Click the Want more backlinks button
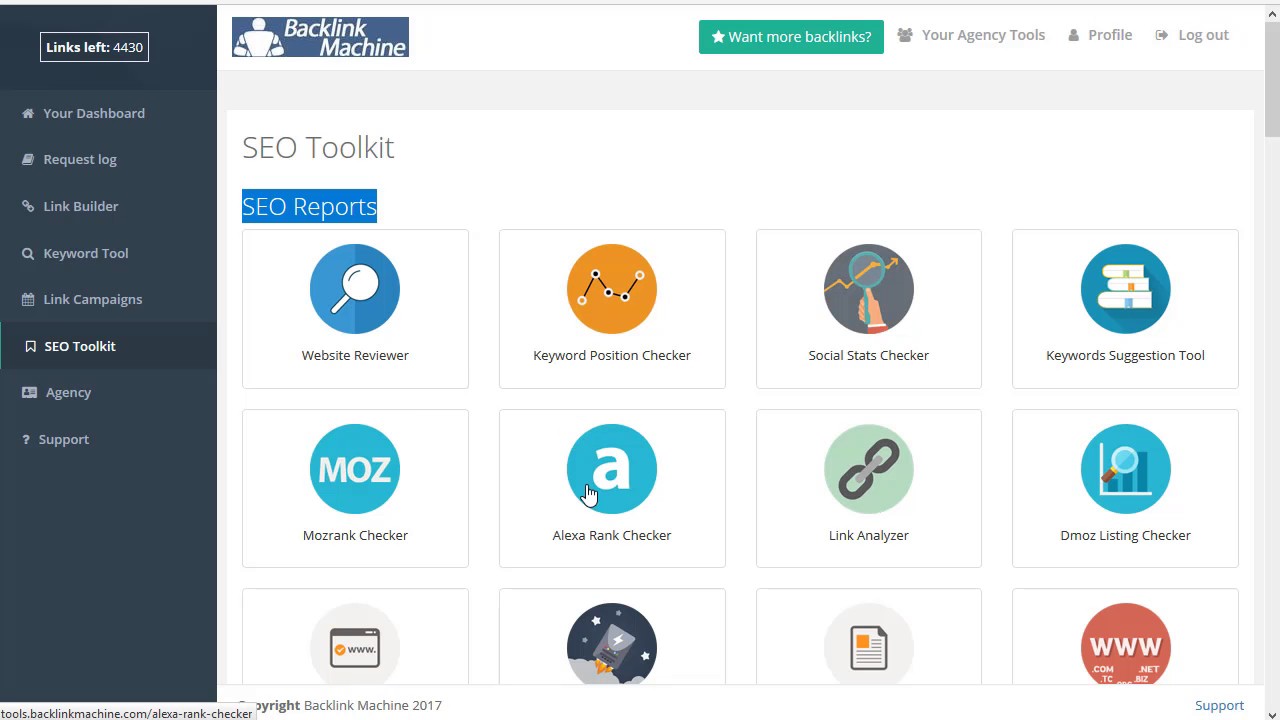 (x=791, y=37)
